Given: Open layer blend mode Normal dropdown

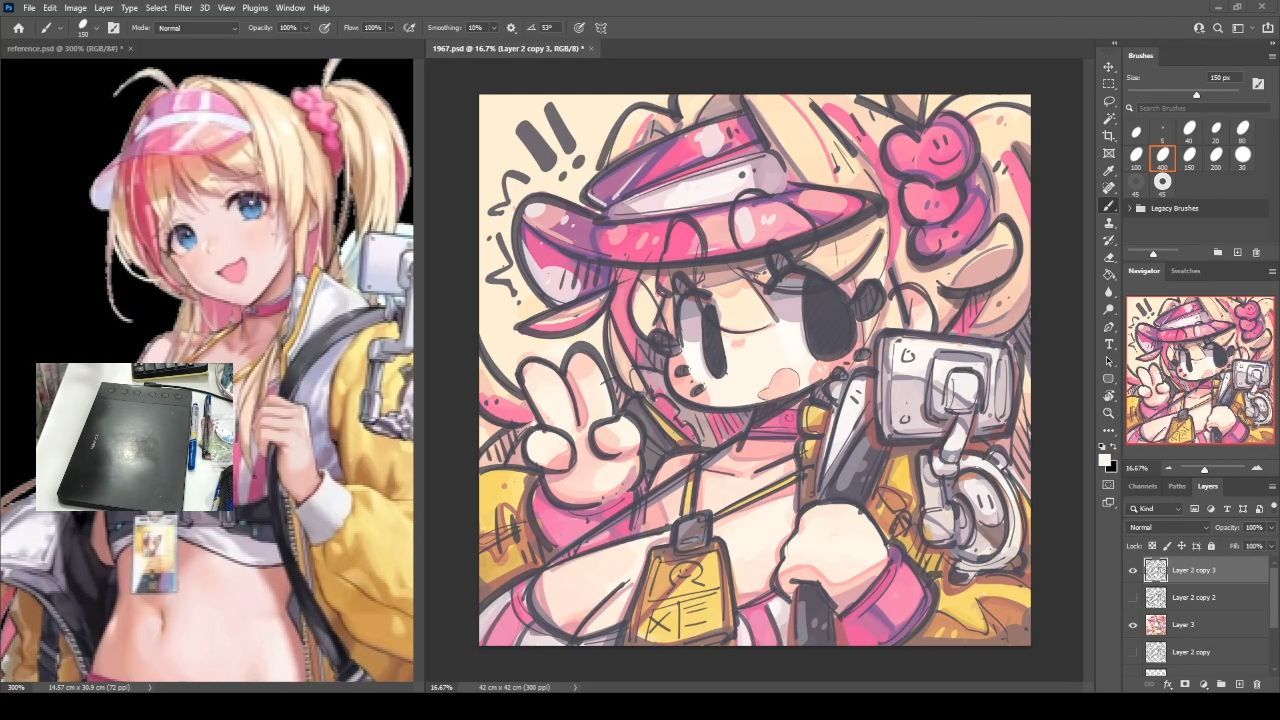Looking at the screenshot, I should (1168, 527).
